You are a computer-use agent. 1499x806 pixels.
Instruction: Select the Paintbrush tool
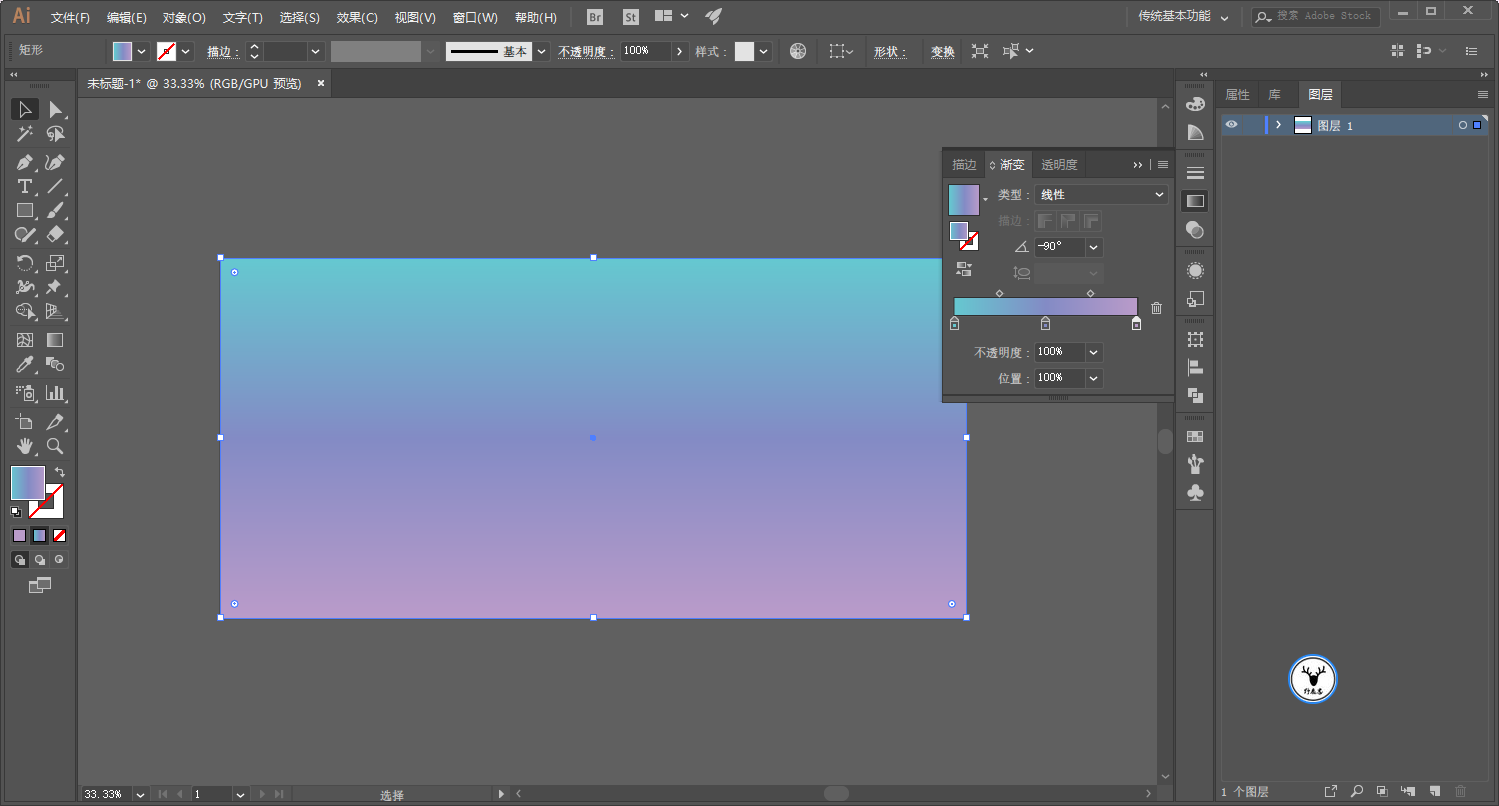coord(56,210)
